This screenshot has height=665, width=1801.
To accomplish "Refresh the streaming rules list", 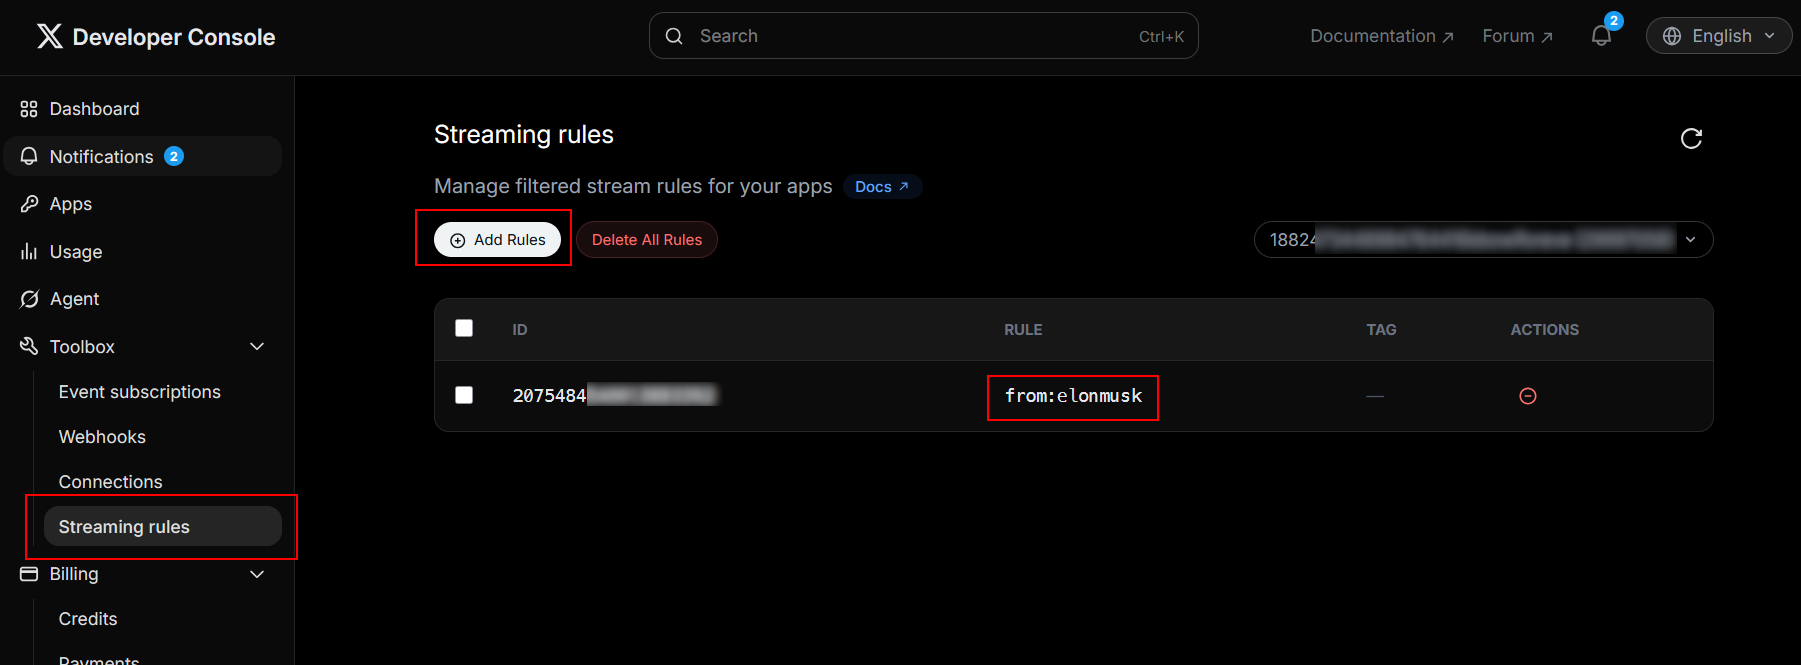I will (1691, 138).
